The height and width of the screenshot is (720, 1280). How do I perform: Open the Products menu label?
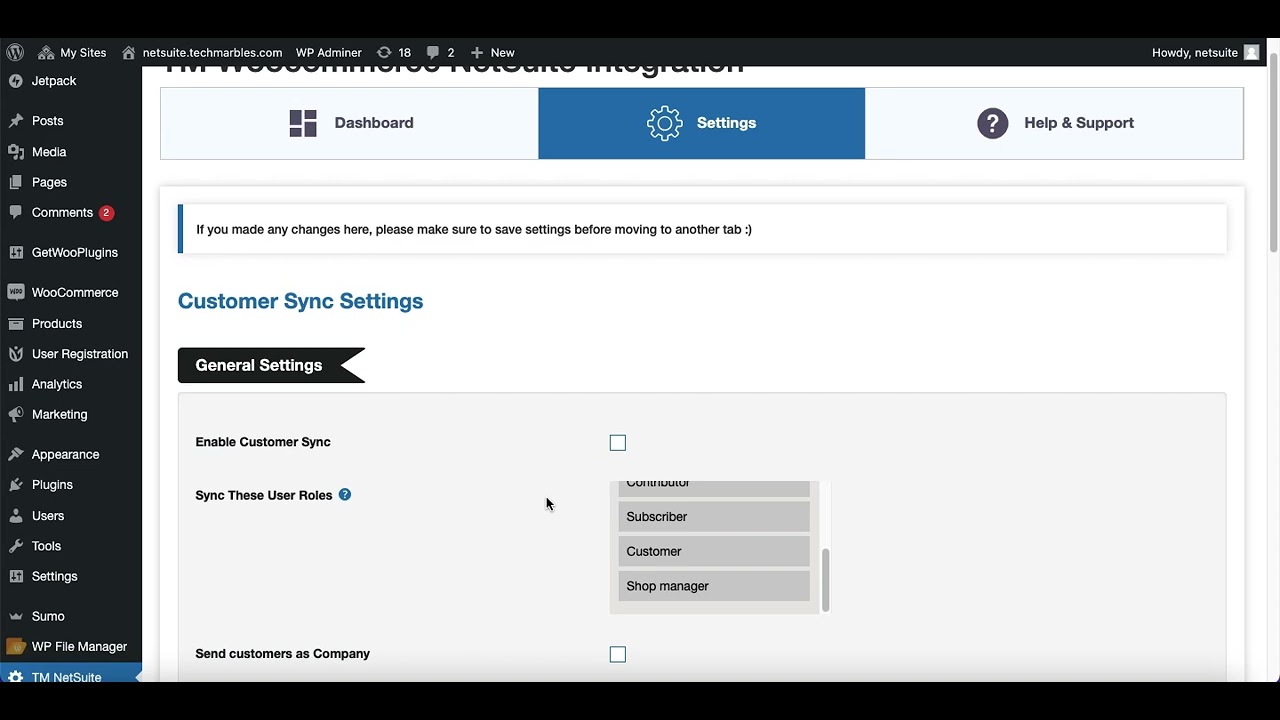[57, 324]
